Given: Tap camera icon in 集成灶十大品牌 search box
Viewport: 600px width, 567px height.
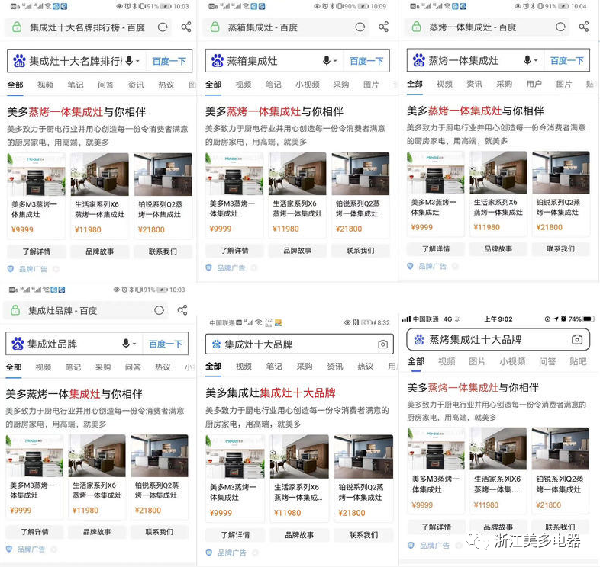Looking at the screenshot, I should click(383, 344).
